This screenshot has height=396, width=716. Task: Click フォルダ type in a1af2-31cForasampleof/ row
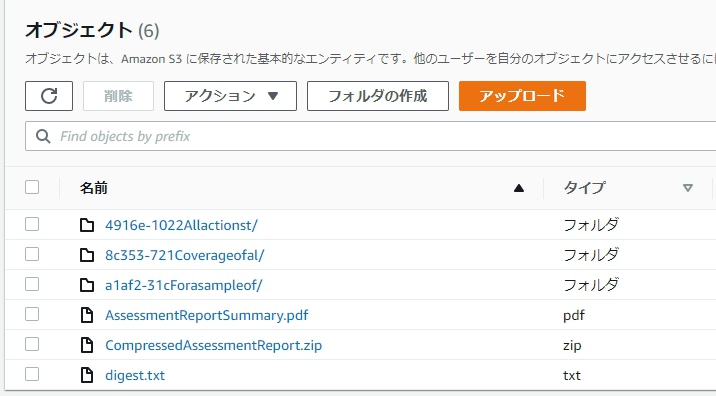[590, 285]
